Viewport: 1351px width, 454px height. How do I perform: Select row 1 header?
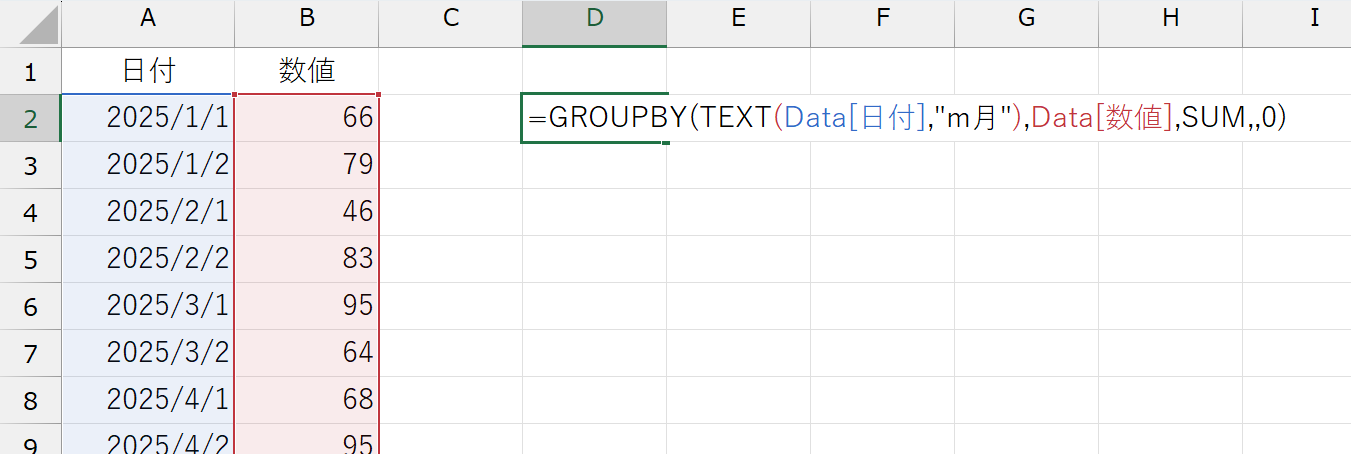click(30, 71)
